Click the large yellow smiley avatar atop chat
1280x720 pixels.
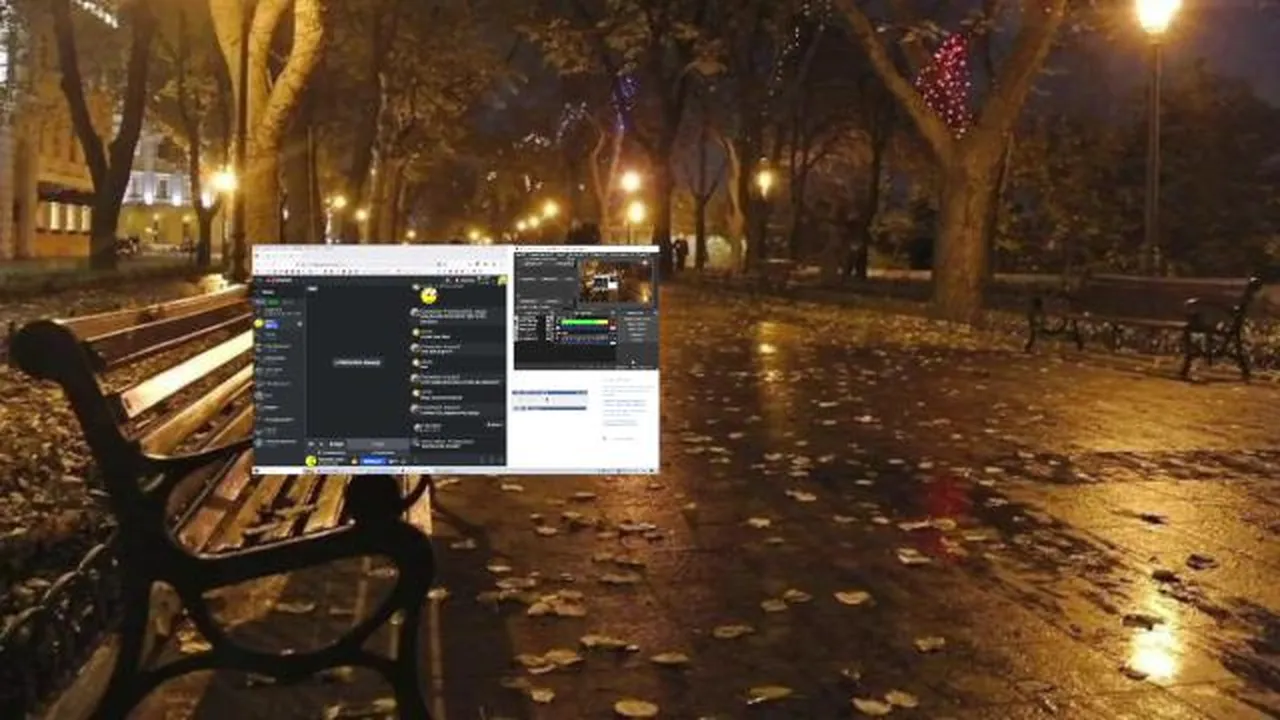(x=428, y=296)
